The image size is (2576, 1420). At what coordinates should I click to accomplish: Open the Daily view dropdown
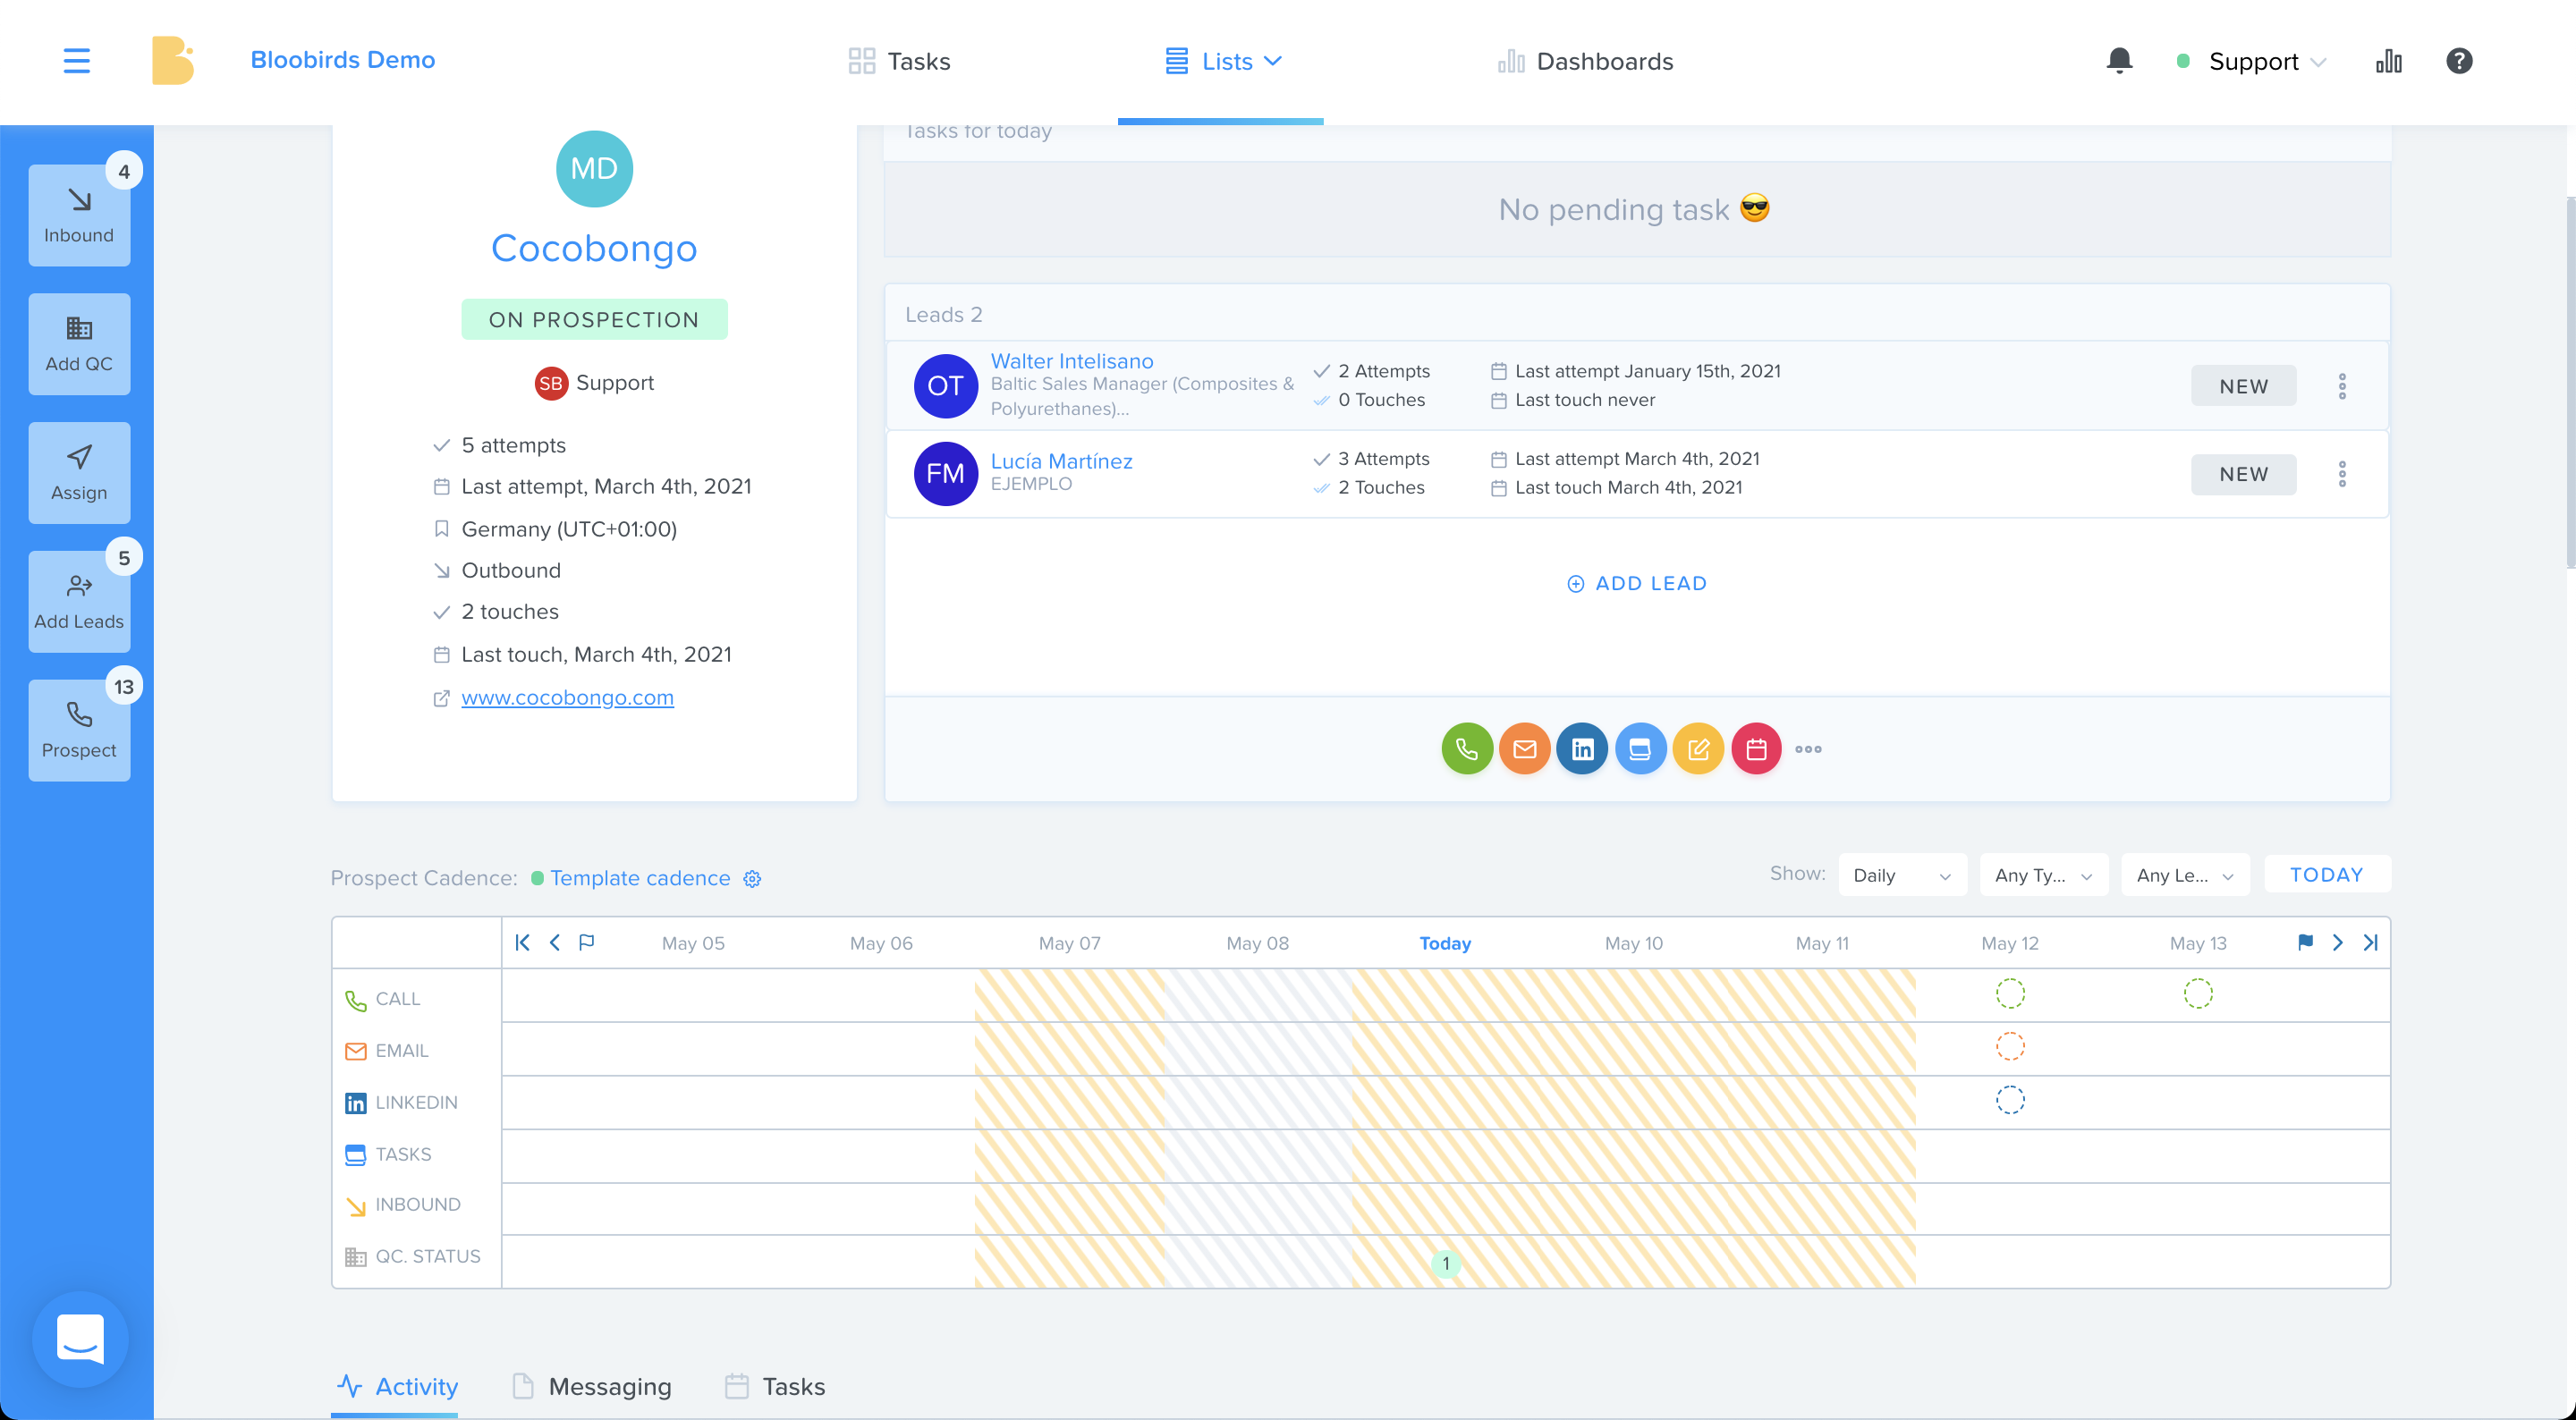(x=1902, y=875)
